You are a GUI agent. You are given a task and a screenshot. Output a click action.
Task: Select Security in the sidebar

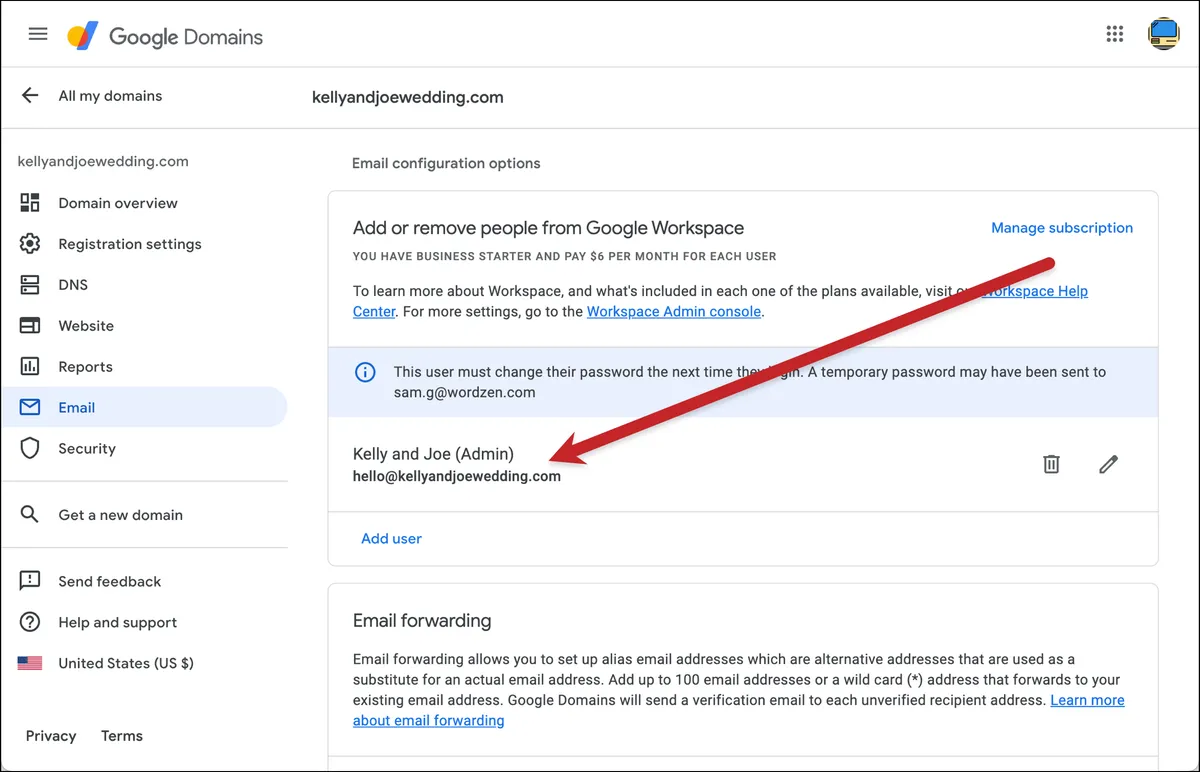[87, 449]
